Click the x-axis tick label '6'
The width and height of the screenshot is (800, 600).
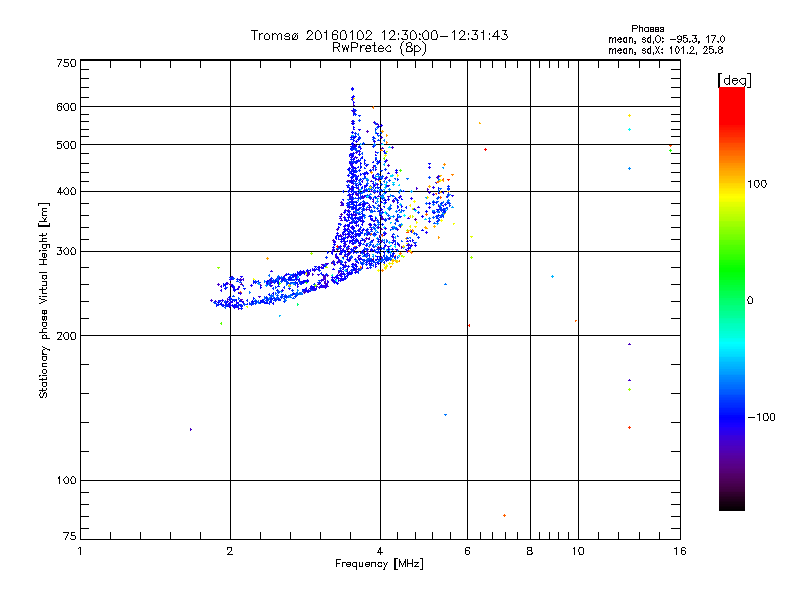coord(467,551)
